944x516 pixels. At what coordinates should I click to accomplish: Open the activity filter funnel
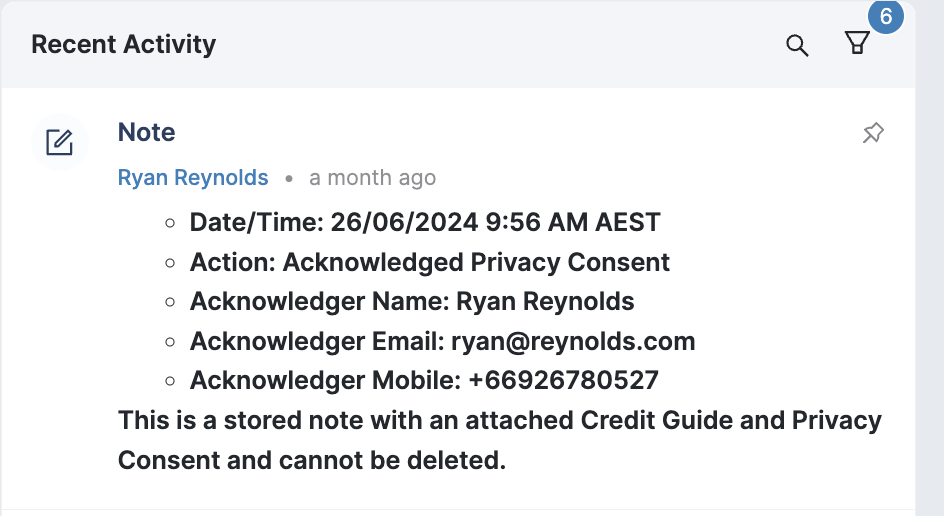[x=856, y=44]
